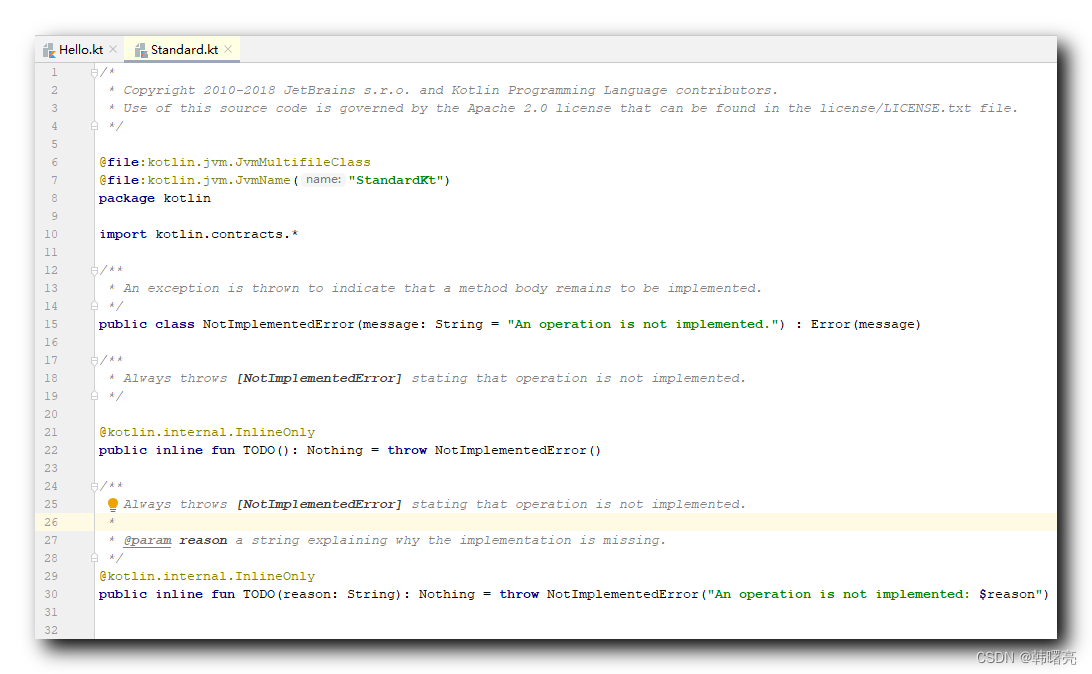Click the import kotlin.contracts.* line
1092x674 pixels.
point(198,234)
